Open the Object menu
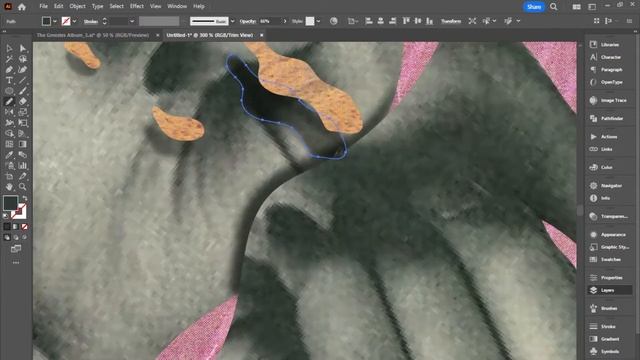Viewport: 640px width, 360px height. 77,7
